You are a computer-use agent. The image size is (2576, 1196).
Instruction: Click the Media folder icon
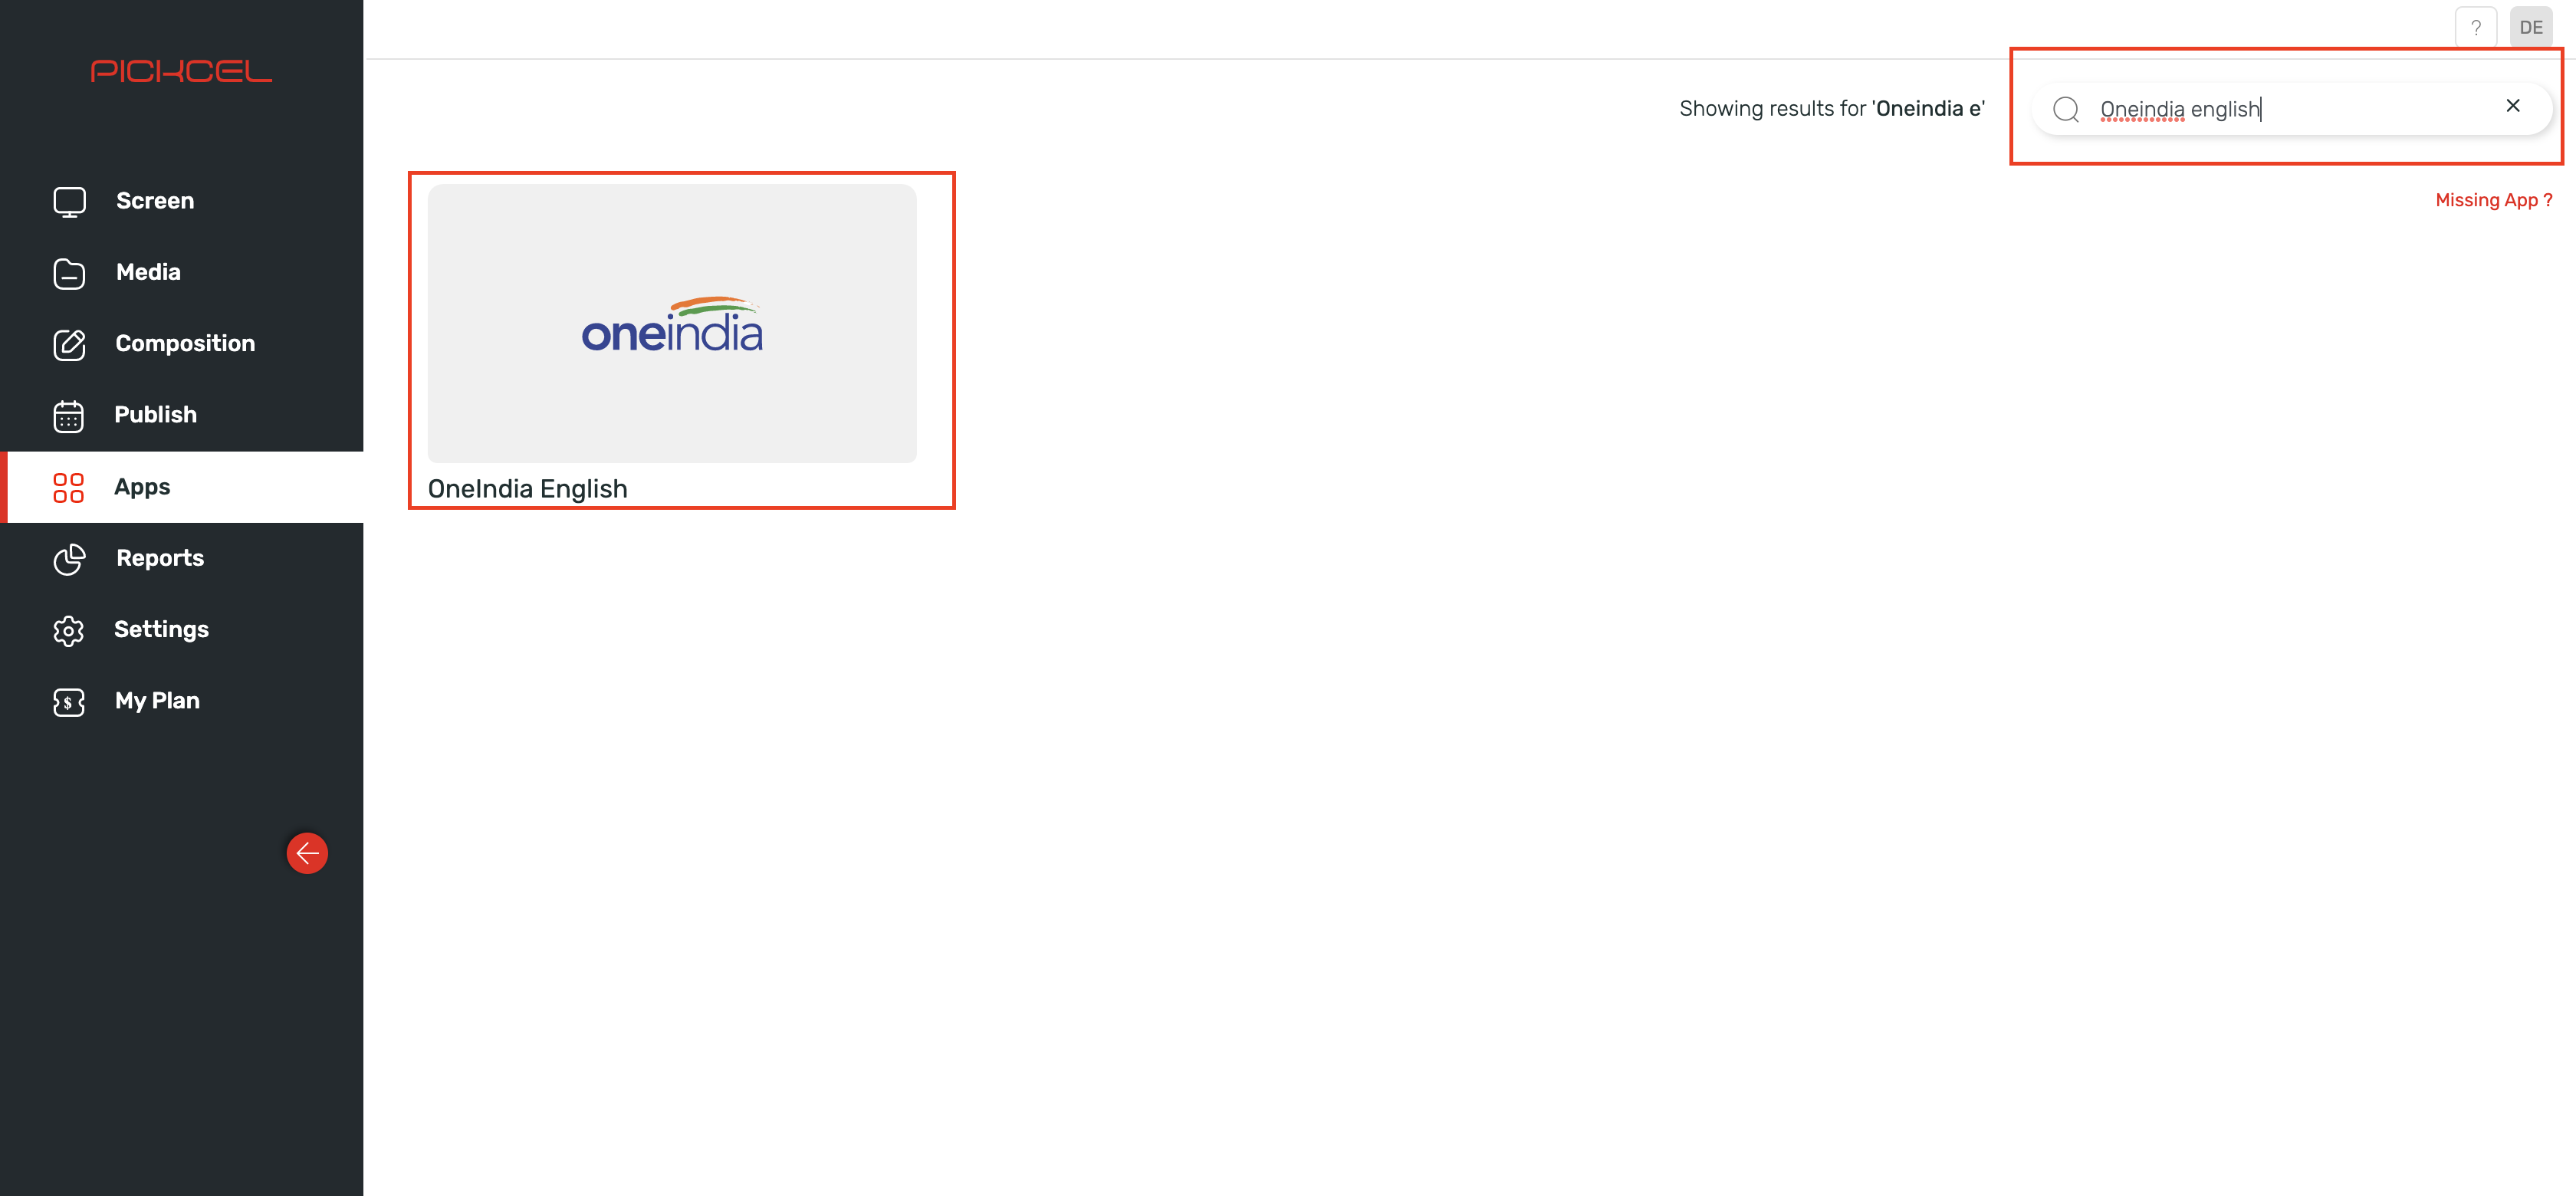pos(69,273)
